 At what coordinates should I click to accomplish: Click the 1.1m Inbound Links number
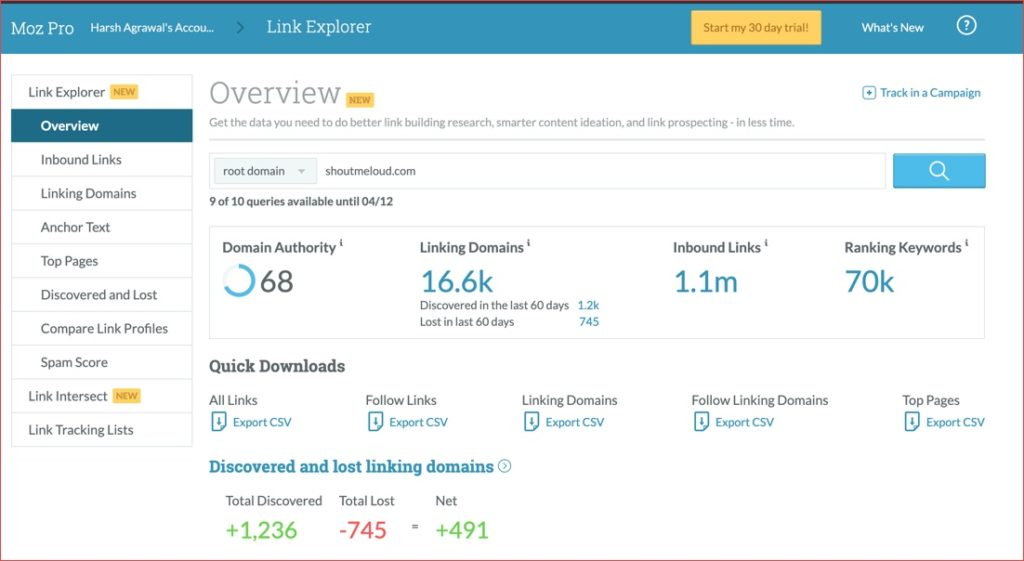[x=706, y=281]
